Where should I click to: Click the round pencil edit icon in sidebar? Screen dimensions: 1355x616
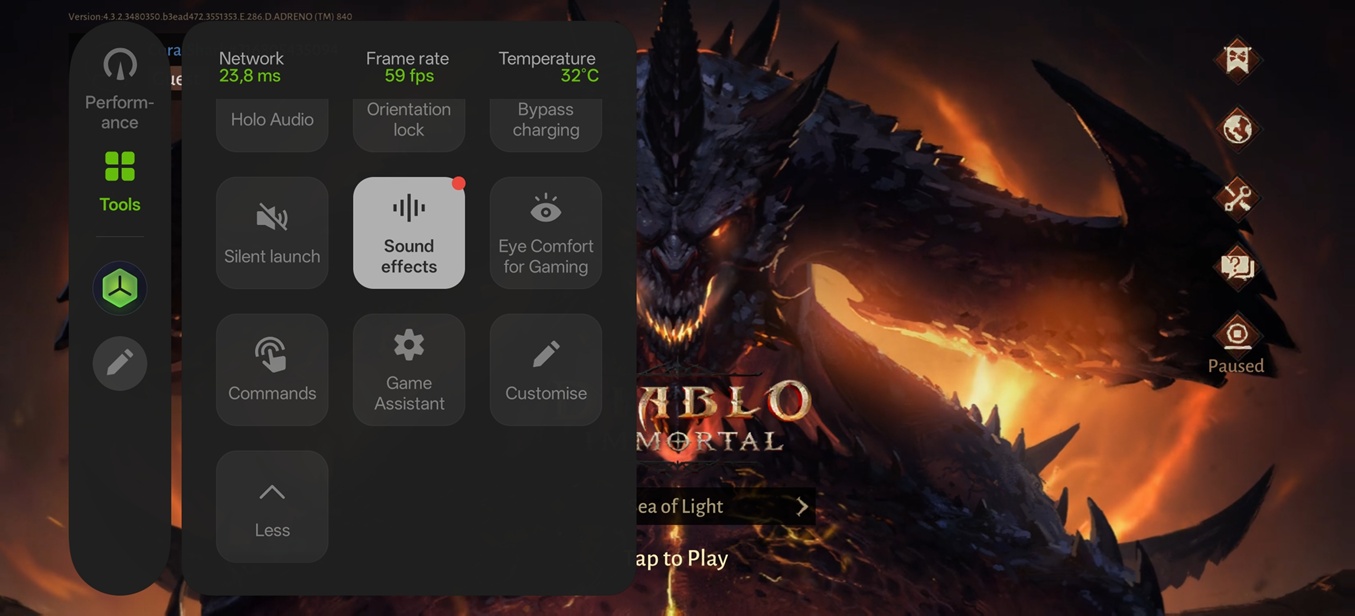pyautogui.click(x=120, y=363)
